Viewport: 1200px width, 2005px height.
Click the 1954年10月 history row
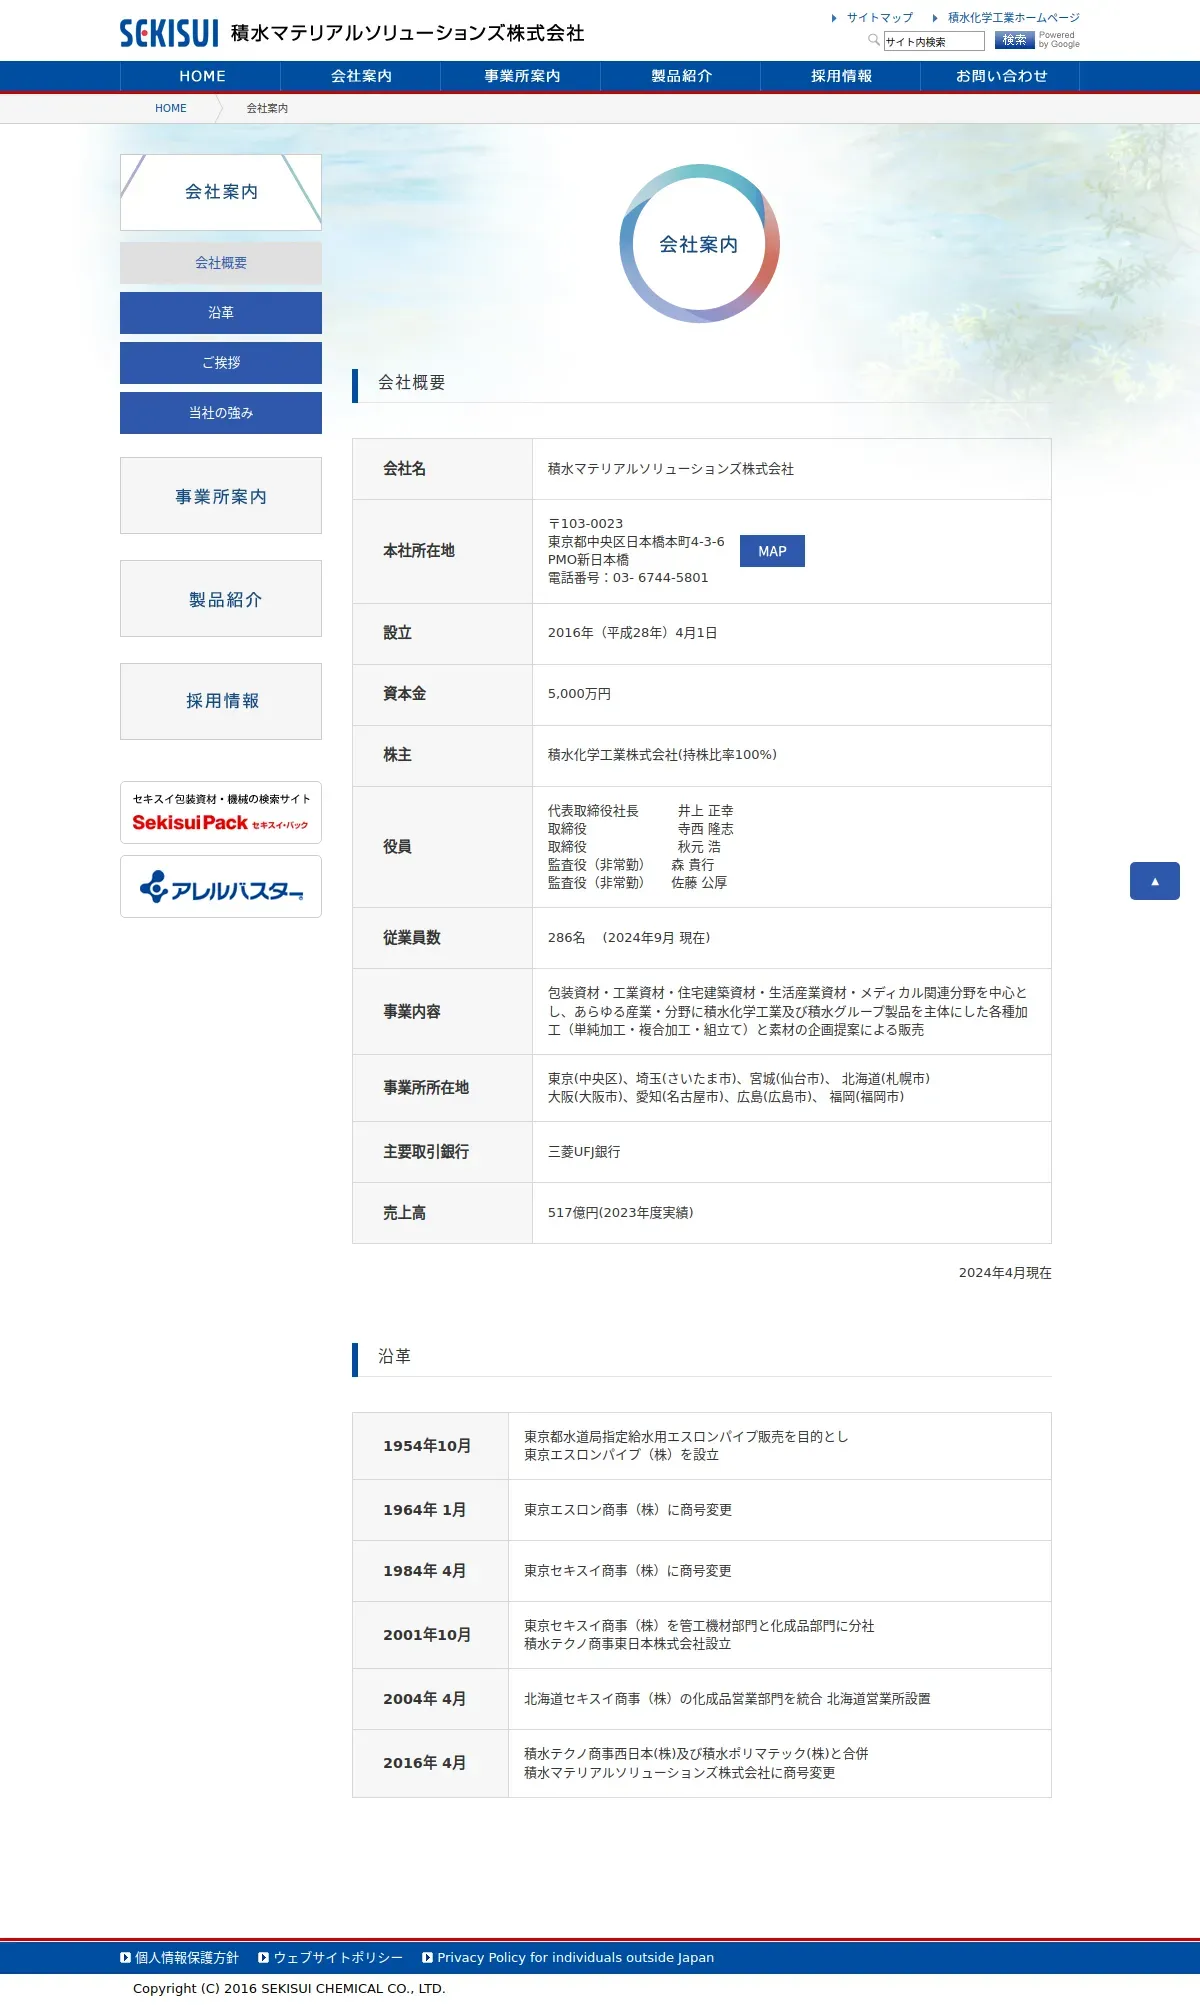[701, 1446]
